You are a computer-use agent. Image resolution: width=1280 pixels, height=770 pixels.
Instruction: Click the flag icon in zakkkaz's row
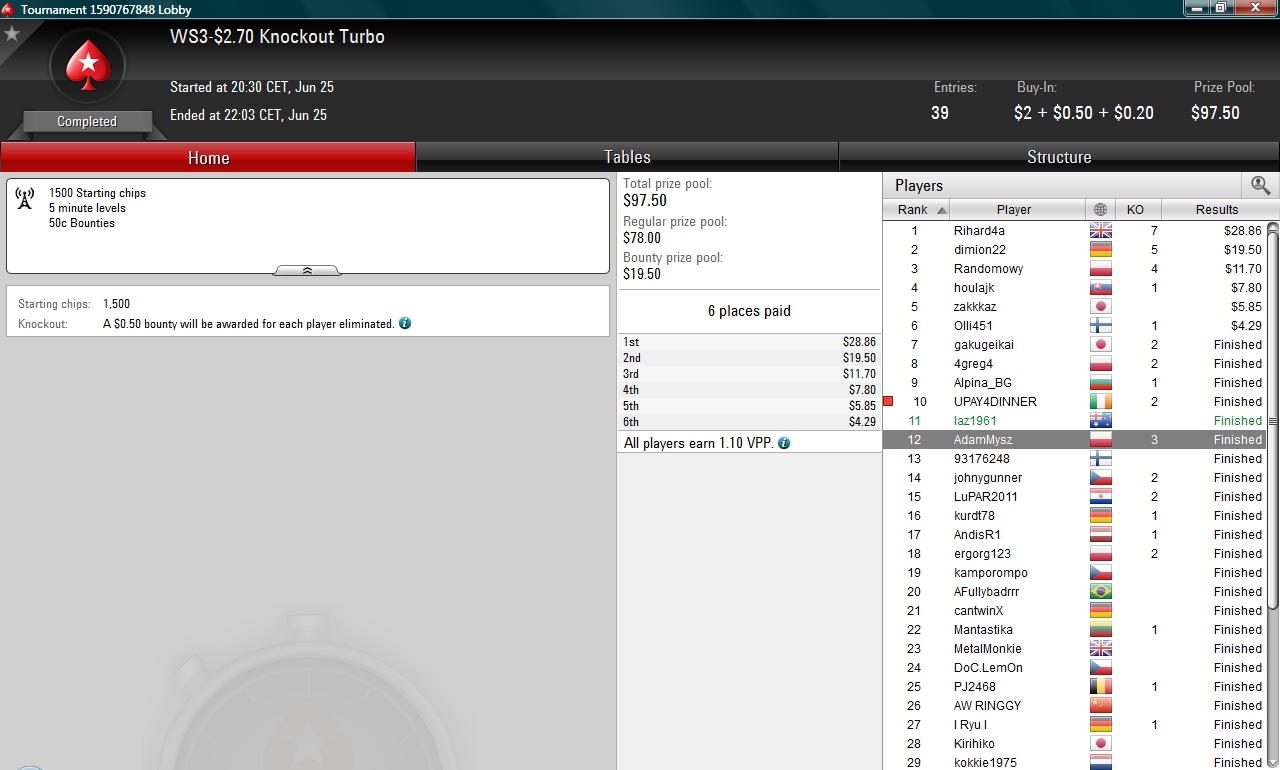pyautogui.click(x=1100, y=307)
